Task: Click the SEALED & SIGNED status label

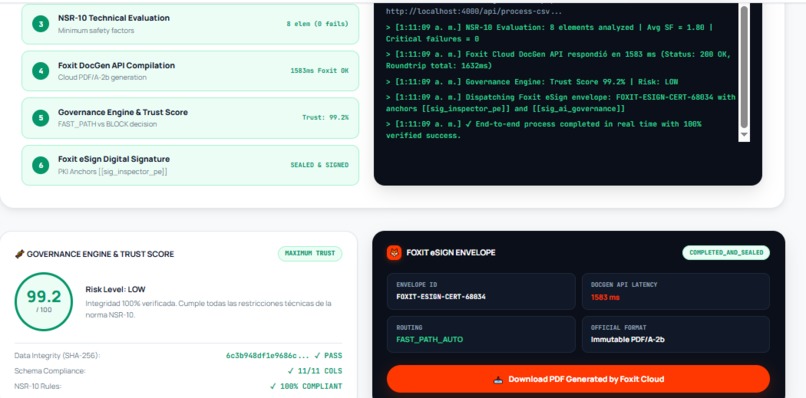Action: [x=319, y=165]
